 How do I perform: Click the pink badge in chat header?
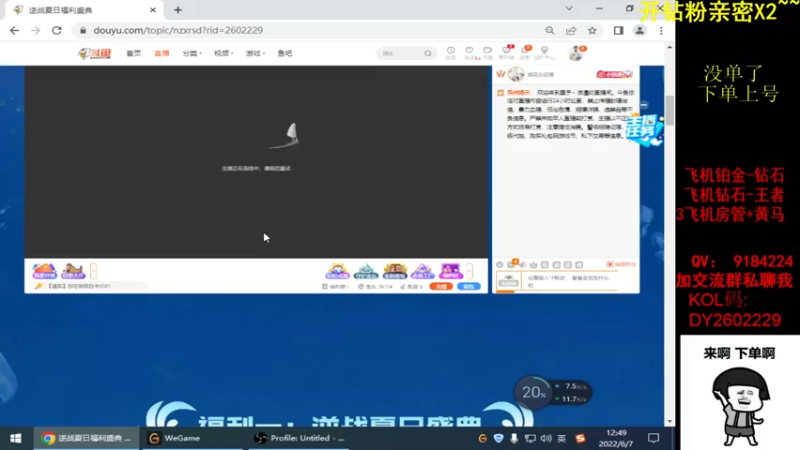pos(614,74)
